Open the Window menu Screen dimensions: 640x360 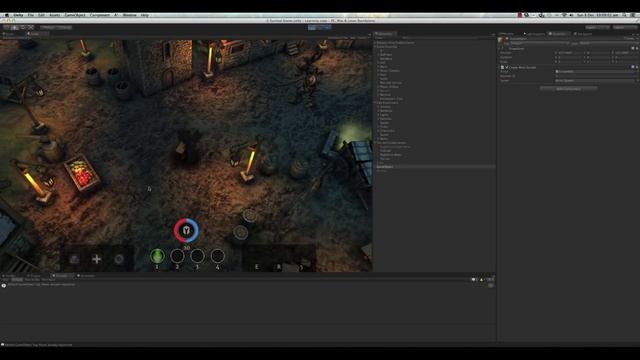click(x=129, y=15)
